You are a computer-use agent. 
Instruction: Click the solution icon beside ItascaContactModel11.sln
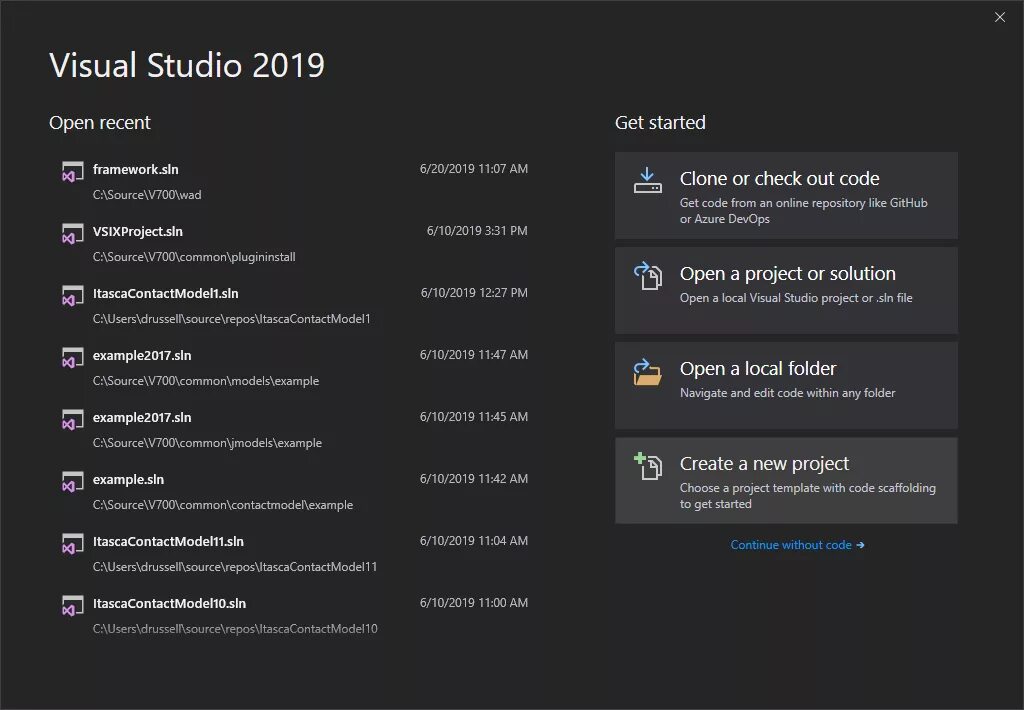click(x=72, y=544)
